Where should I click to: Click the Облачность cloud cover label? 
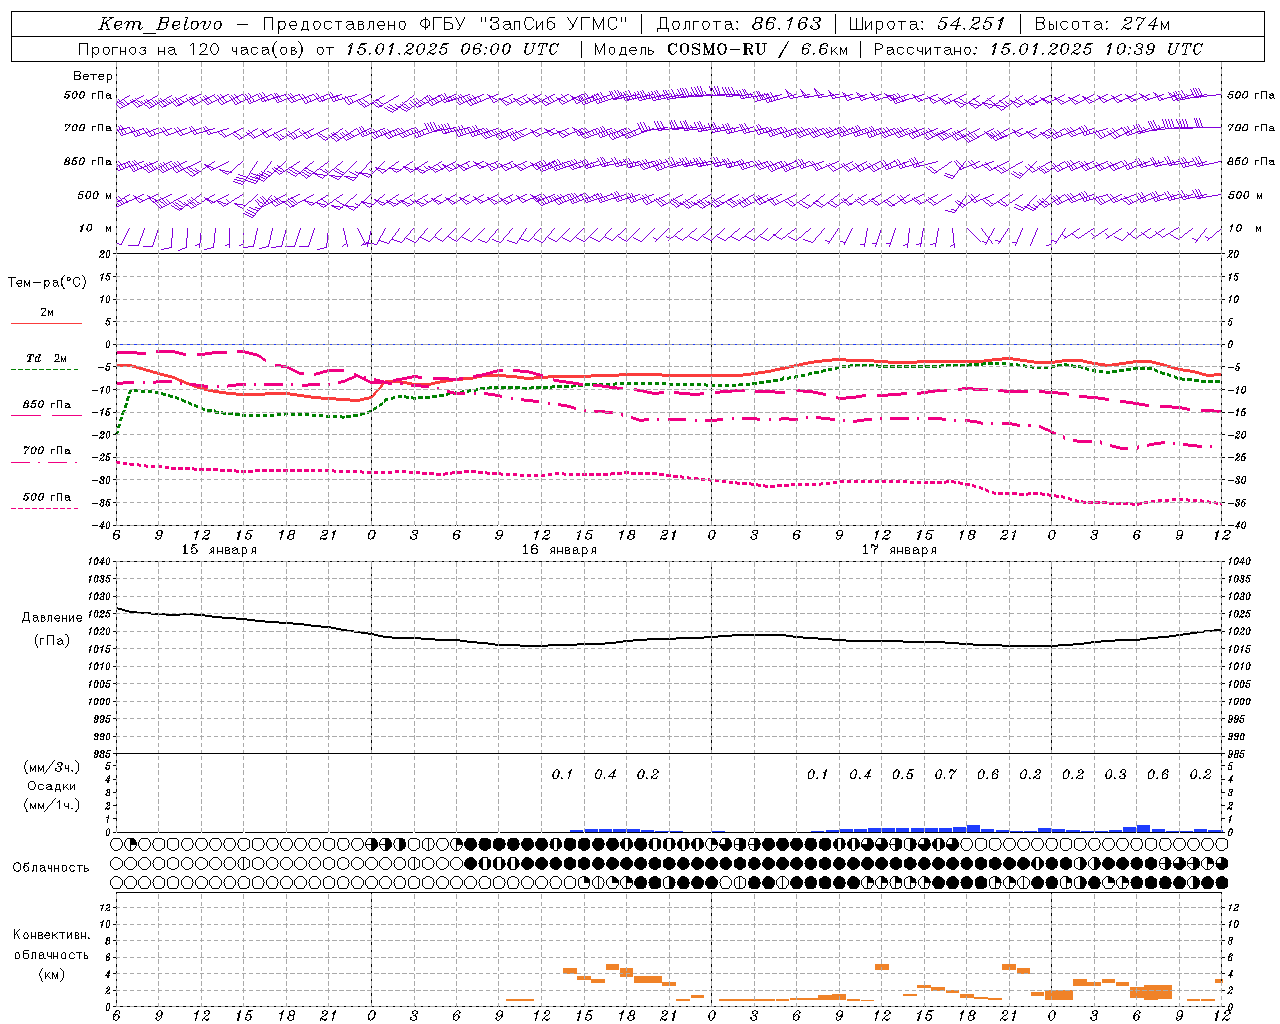pos(51,868)
